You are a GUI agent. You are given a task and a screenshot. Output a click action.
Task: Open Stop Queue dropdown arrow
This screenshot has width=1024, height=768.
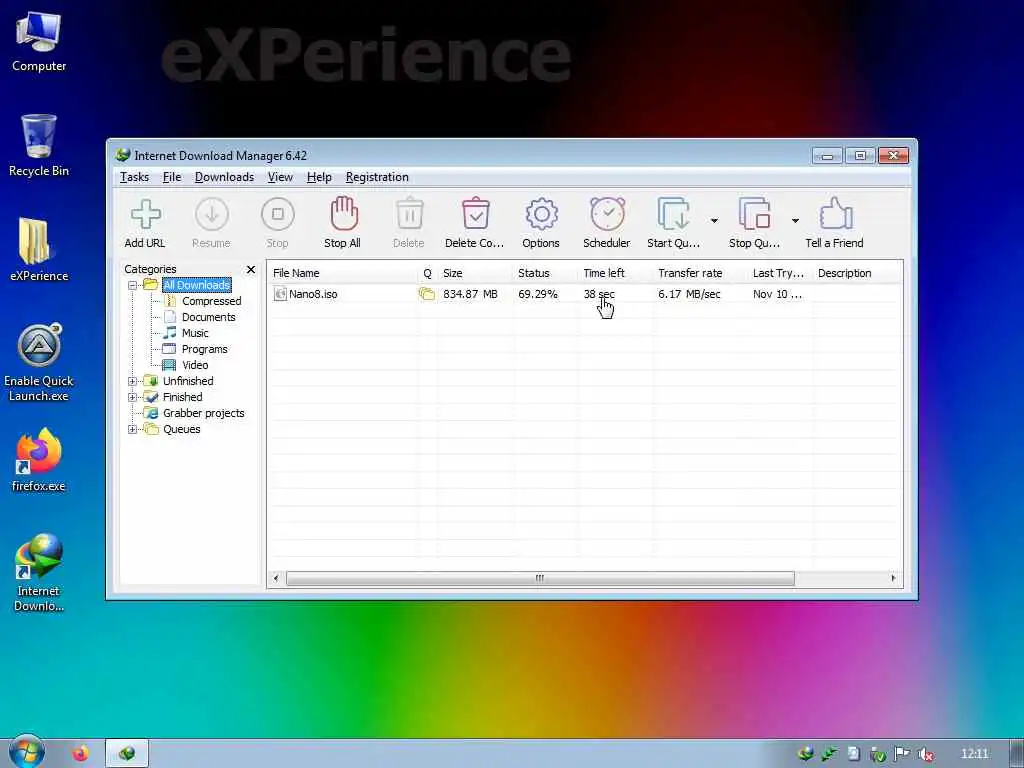[x=795, y=221]
